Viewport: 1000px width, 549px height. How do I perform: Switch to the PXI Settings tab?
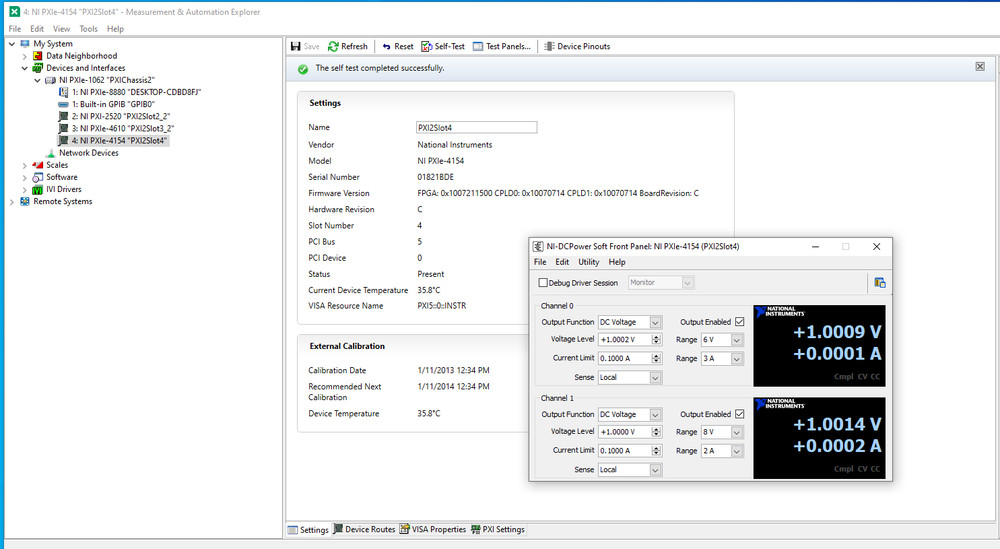coord(498,529)
